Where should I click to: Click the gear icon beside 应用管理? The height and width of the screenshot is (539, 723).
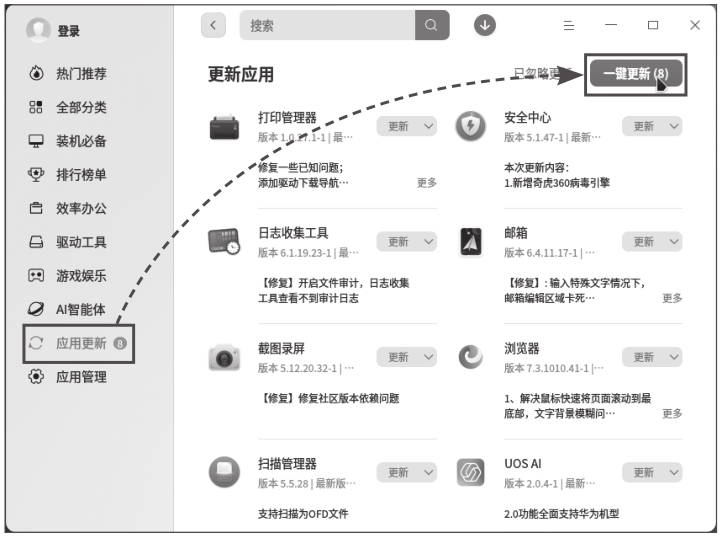pyautogui.click(x=36, y=377)
